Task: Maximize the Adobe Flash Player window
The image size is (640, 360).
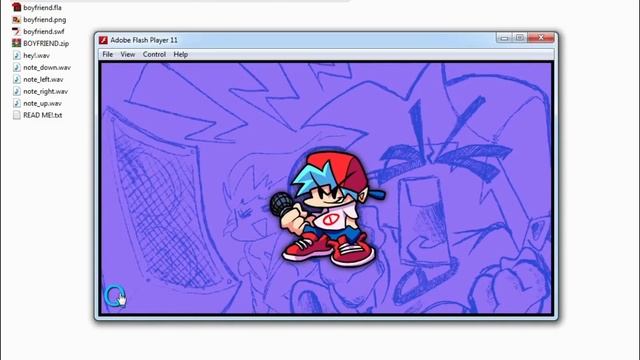Action: point(520,38)
